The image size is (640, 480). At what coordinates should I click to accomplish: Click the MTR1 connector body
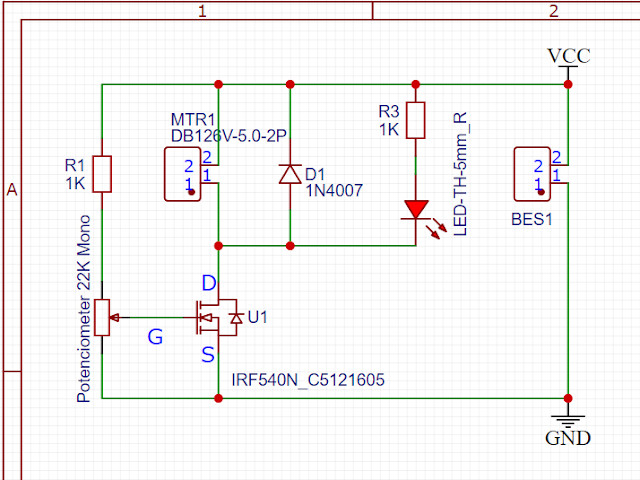point(182,174)
